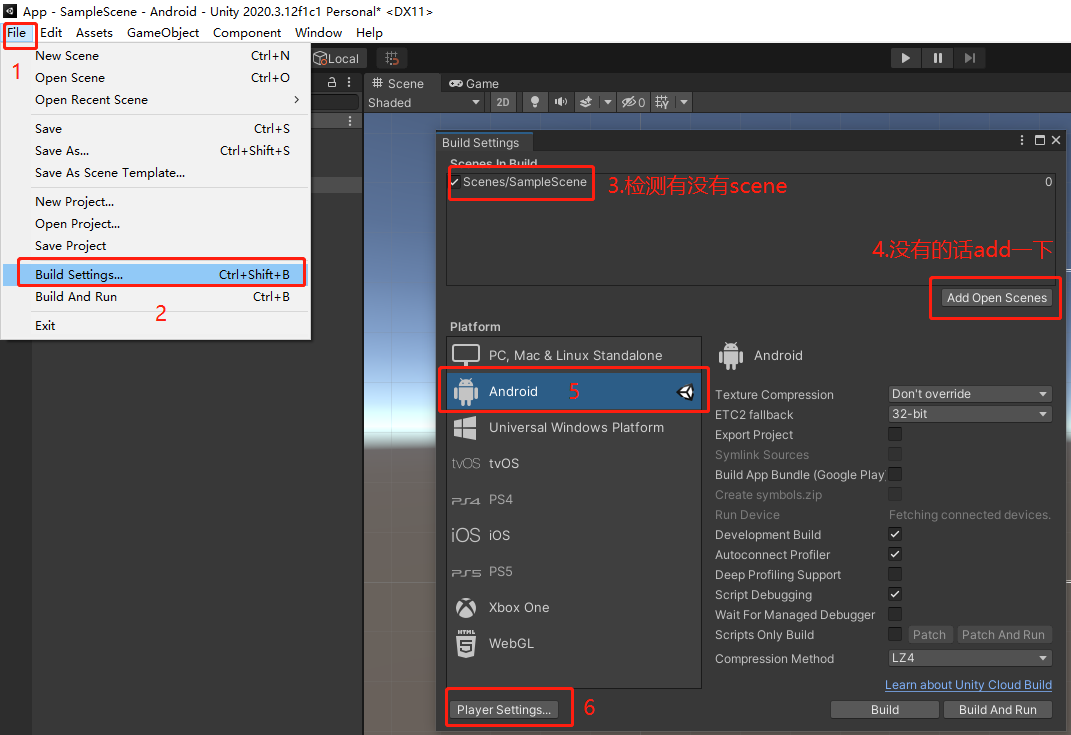
Task: Disable the Autoconnect Profiler checkbox
Action: [894, 554]
